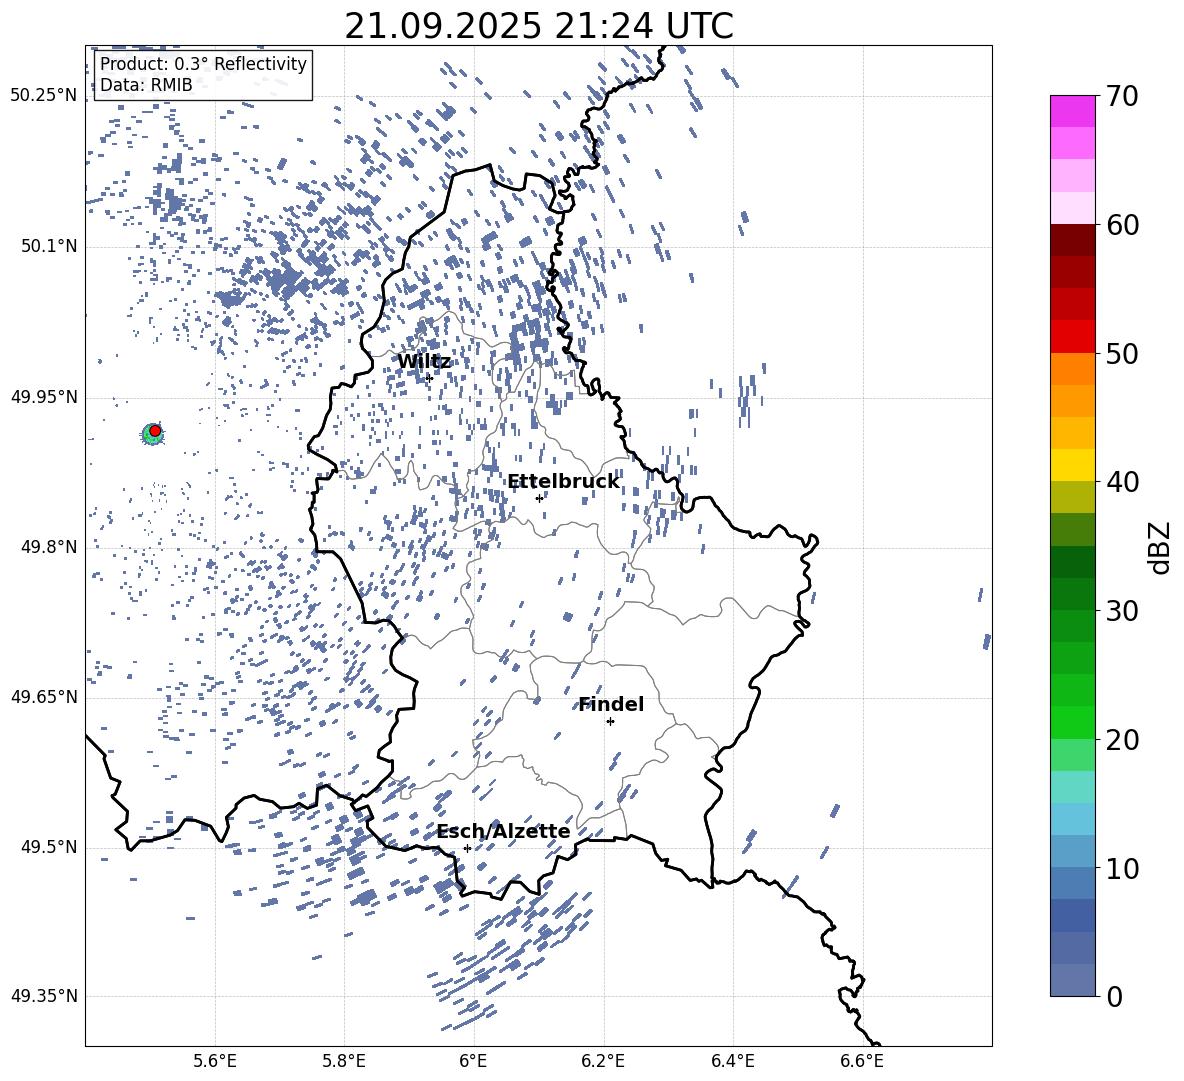Viewport: 1184px width, 1081px height.
Task: Pick the dark maroon swatch below 60 dBZ
Action: (x=1072, y=240)
